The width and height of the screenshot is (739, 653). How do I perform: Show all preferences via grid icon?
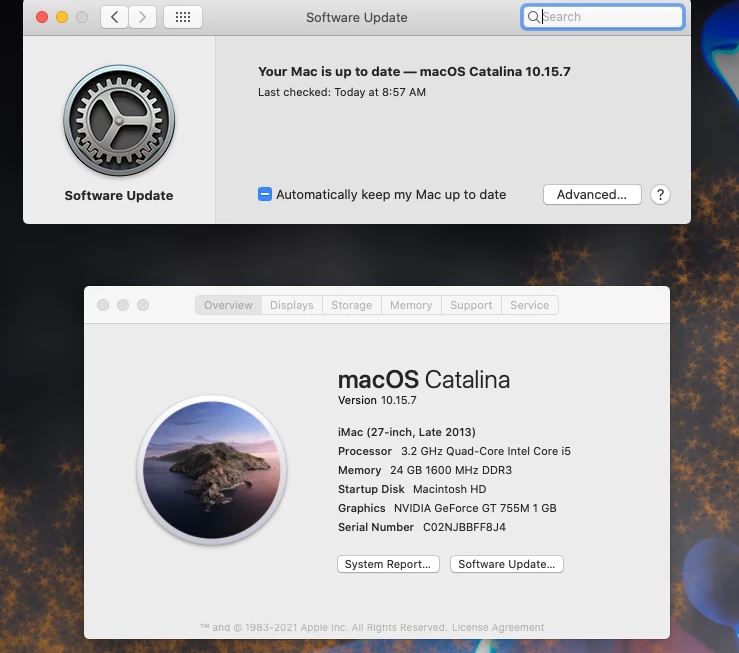tap(183, 17)
